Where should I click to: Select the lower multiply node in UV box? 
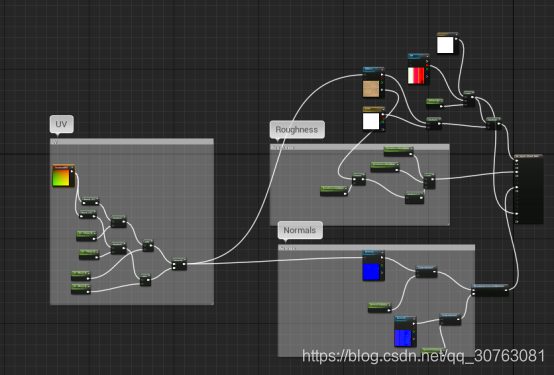(118, 248)
